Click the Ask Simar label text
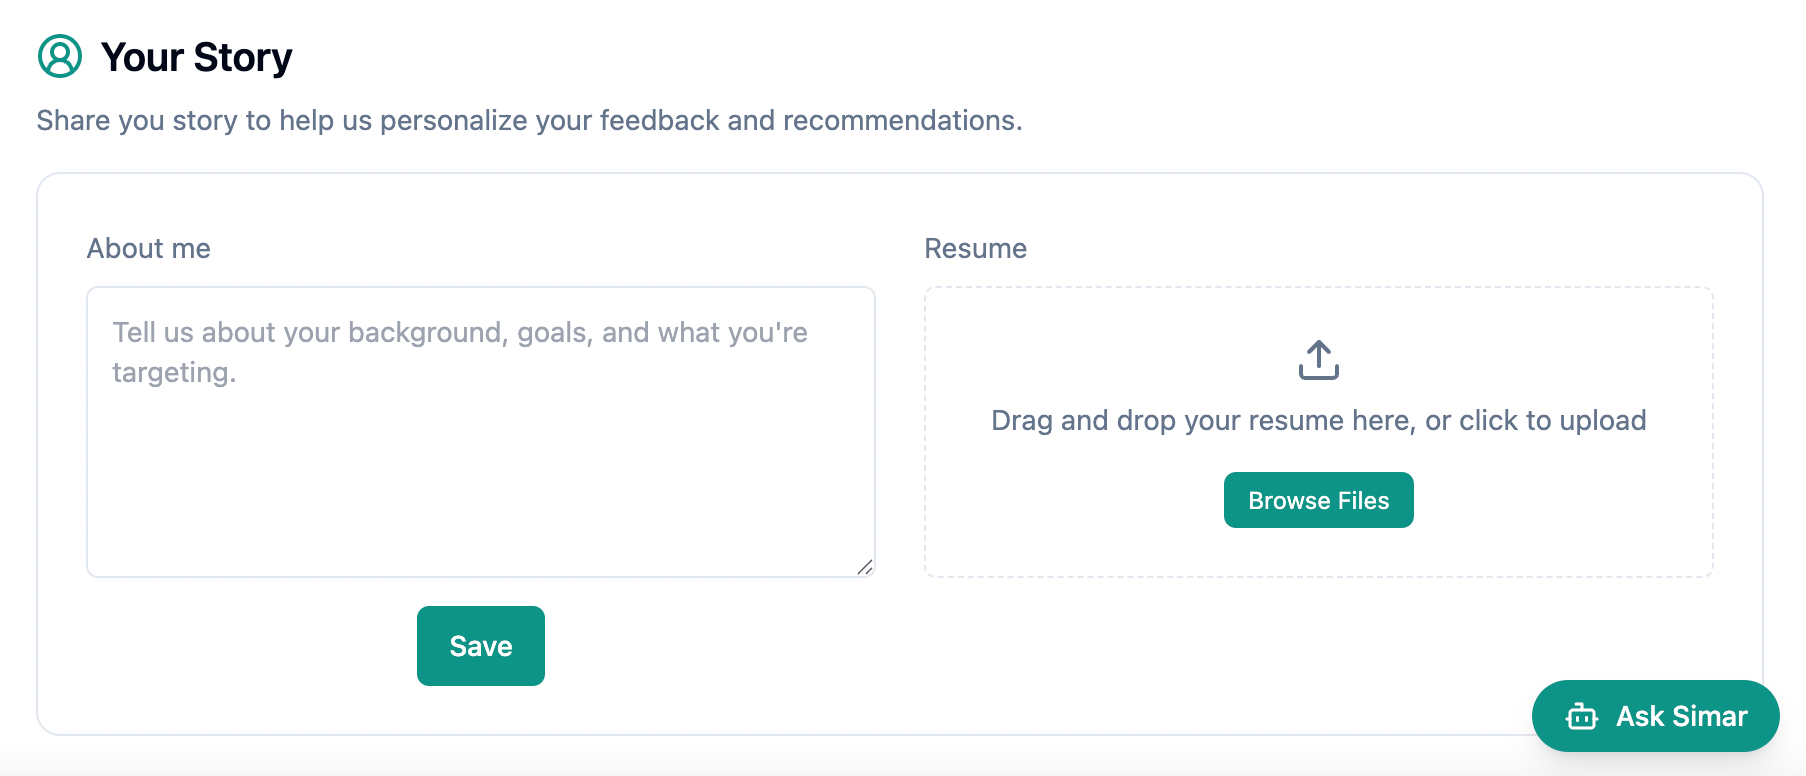The width and height of the screenshot is (1806, 776). point(1681,717)
